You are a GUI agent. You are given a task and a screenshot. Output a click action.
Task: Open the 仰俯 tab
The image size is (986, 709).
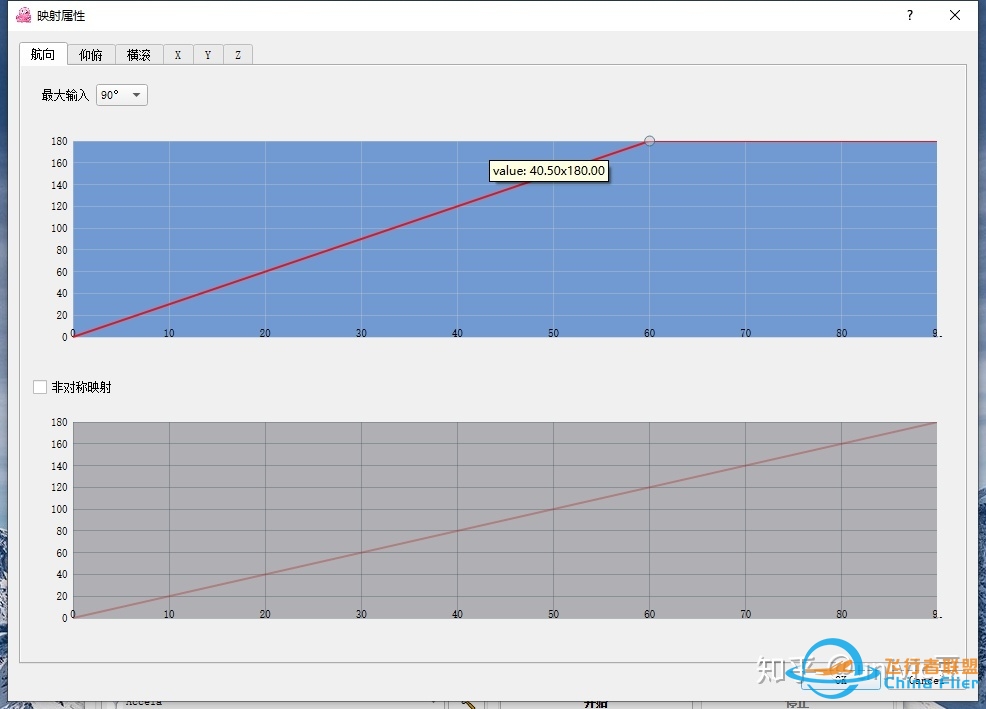click(91, 55)
